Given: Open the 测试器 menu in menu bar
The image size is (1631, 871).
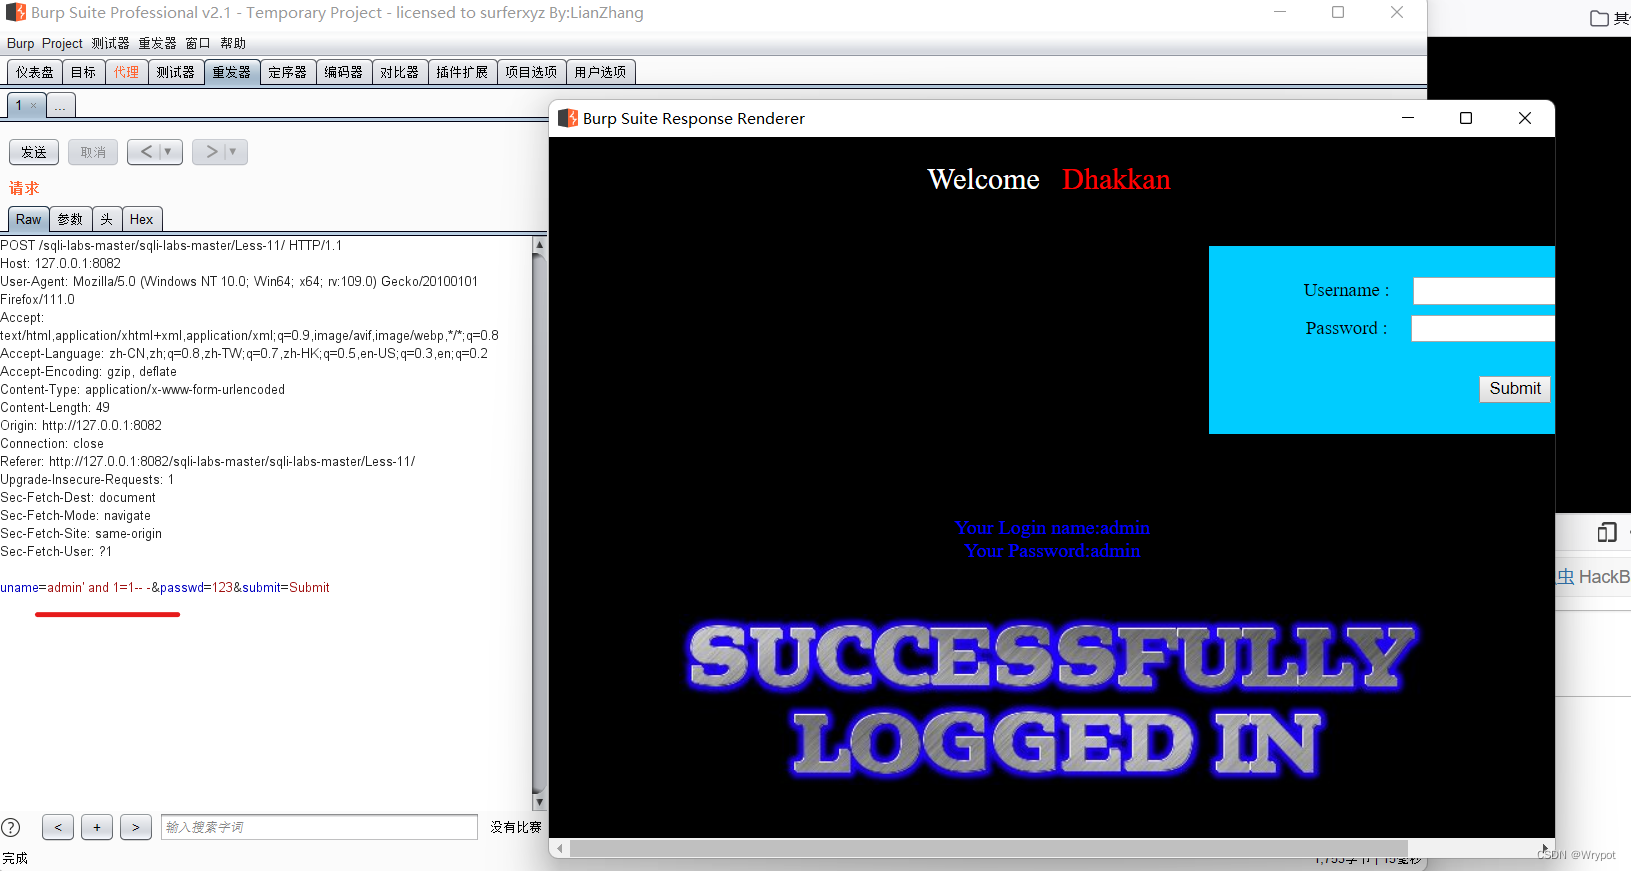Looking at the screenshot, I should (x=110, y=43).
